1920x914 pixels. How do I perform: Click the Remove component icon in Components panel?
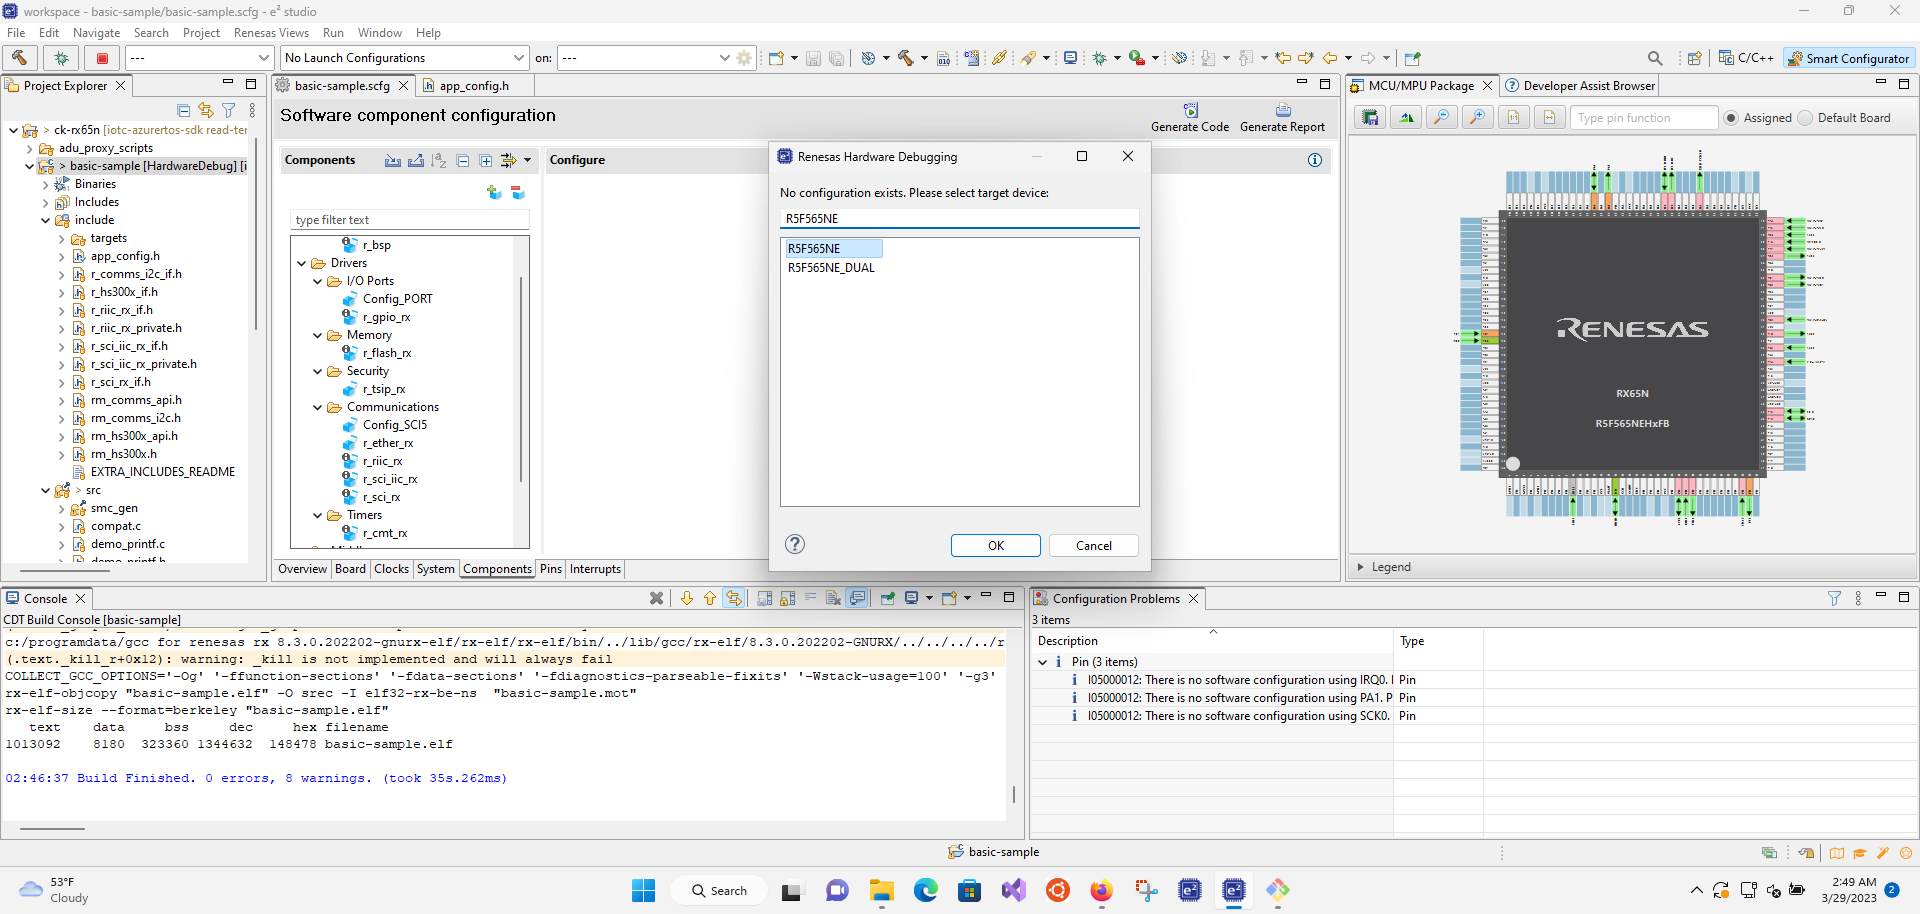pyautogui.click(x=518, y=192)
